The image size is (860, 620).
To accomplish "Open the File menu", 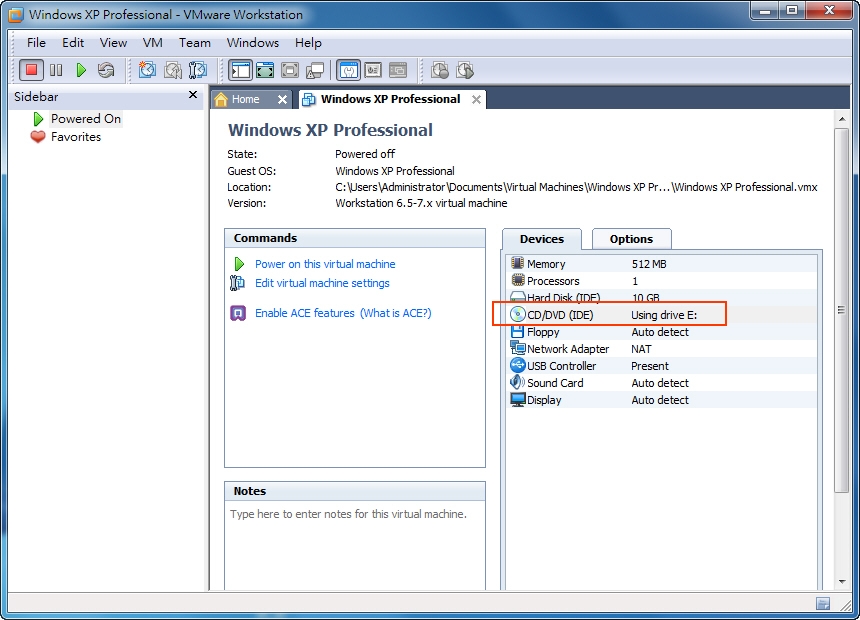I will [x=36, y=42].
